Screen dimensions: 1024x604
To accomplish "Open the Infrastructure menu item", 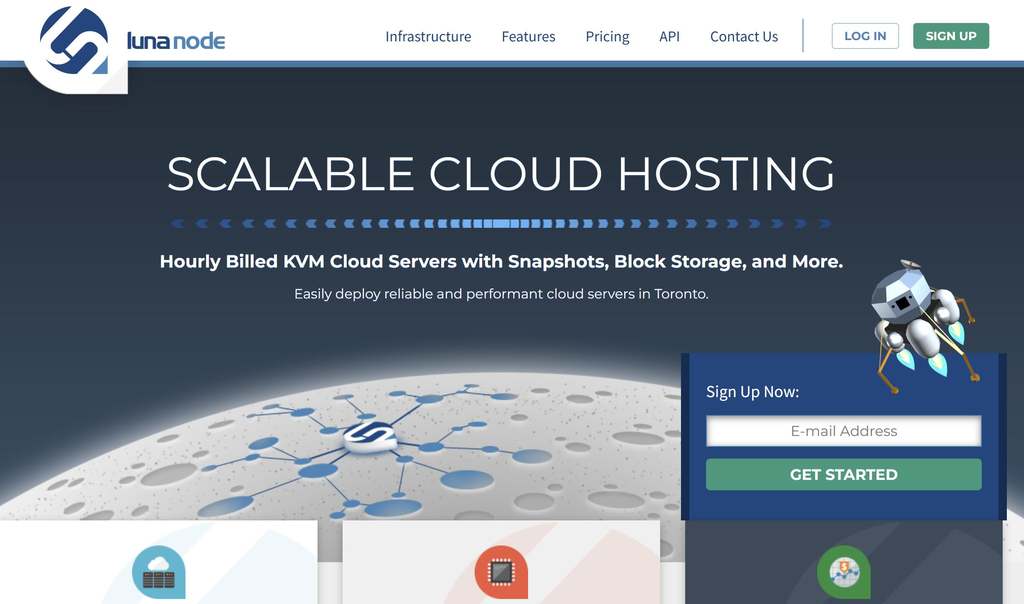I will pos(428,37).
